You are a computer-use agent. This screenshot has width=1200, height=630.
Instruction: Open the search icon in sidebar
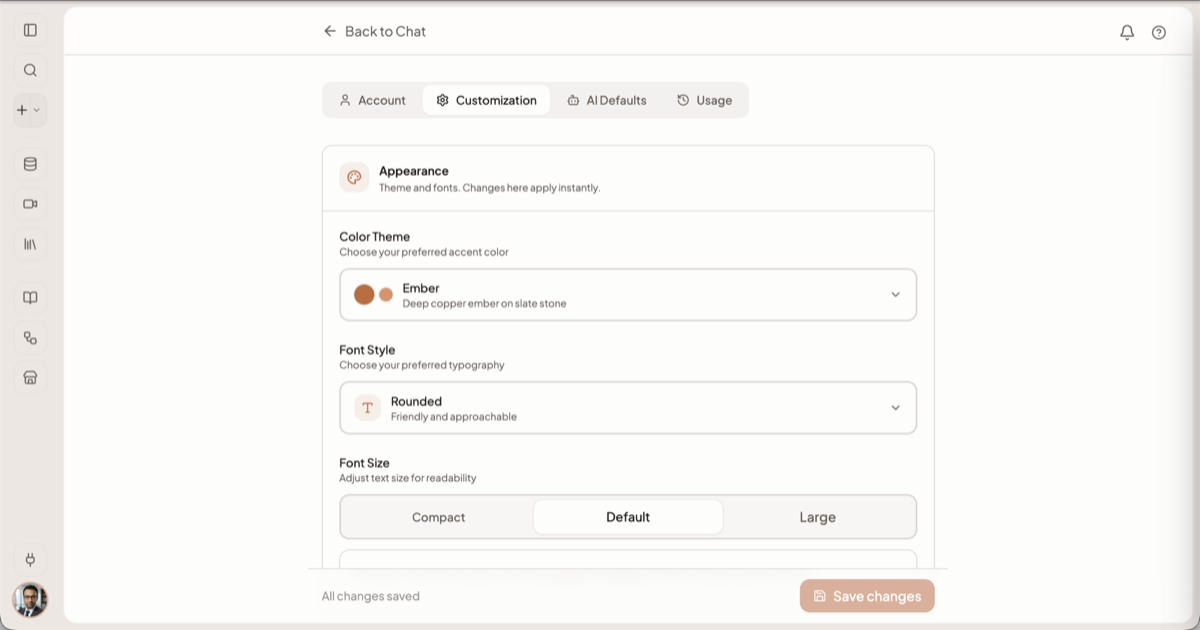point(30,70)
